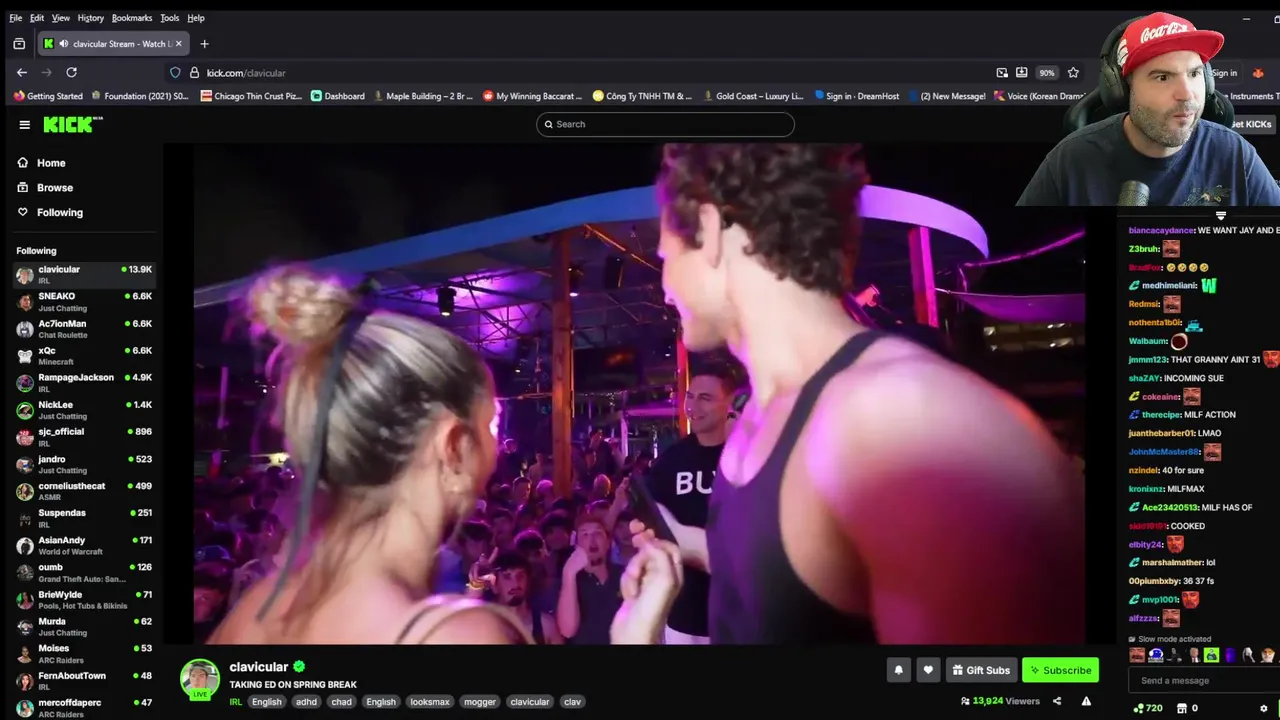
Task: Open the Dashboard bookmark
Action: pyautogui.click(x=338, y=96)
